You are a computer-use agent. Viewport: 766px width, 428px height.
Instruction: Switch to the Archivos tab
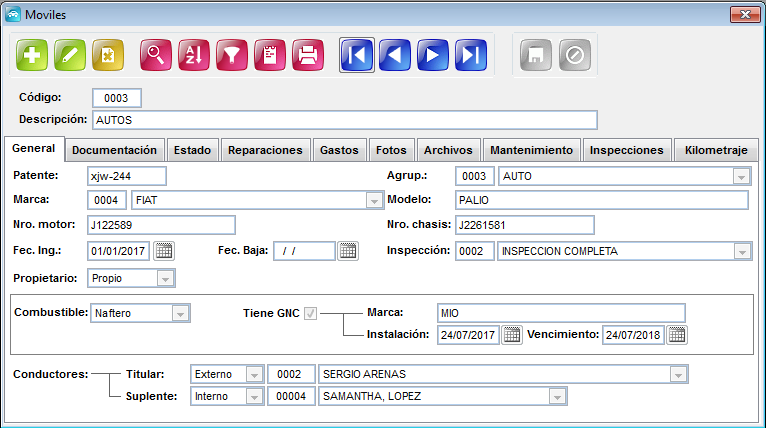(448, 150)
